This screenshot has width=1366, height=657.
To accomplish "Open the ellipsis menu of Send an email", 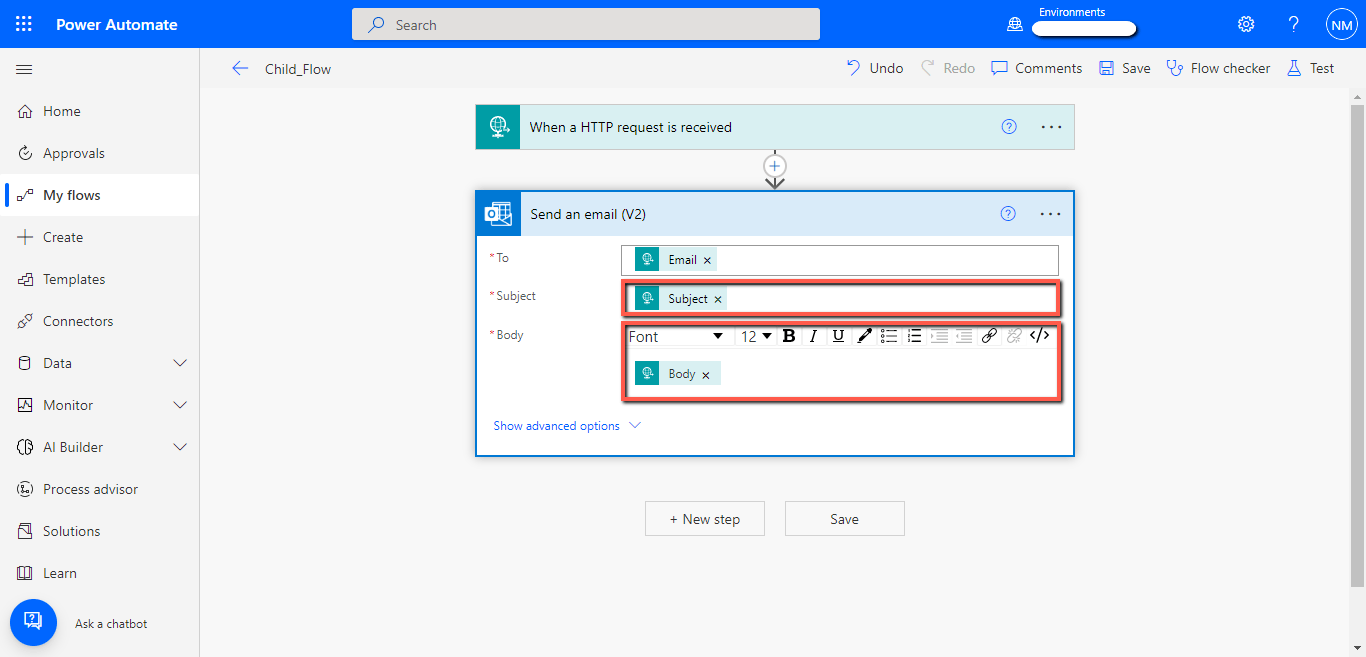I will pyautogui.click(x=1051, y=214).
